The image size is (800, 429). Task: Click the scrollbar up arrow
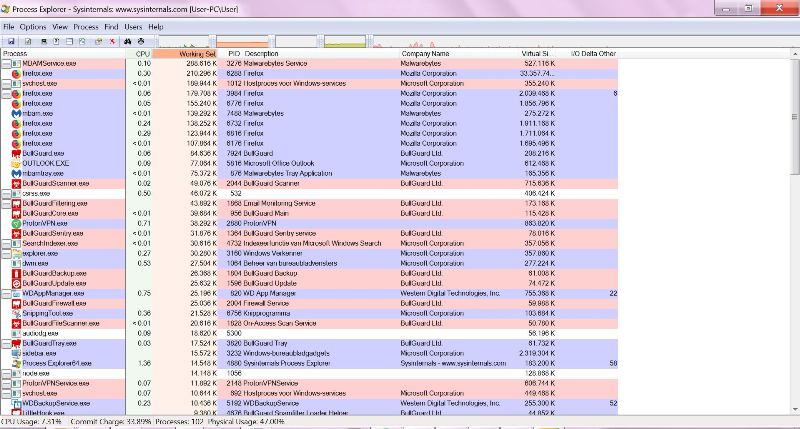(x=795, y=54)
